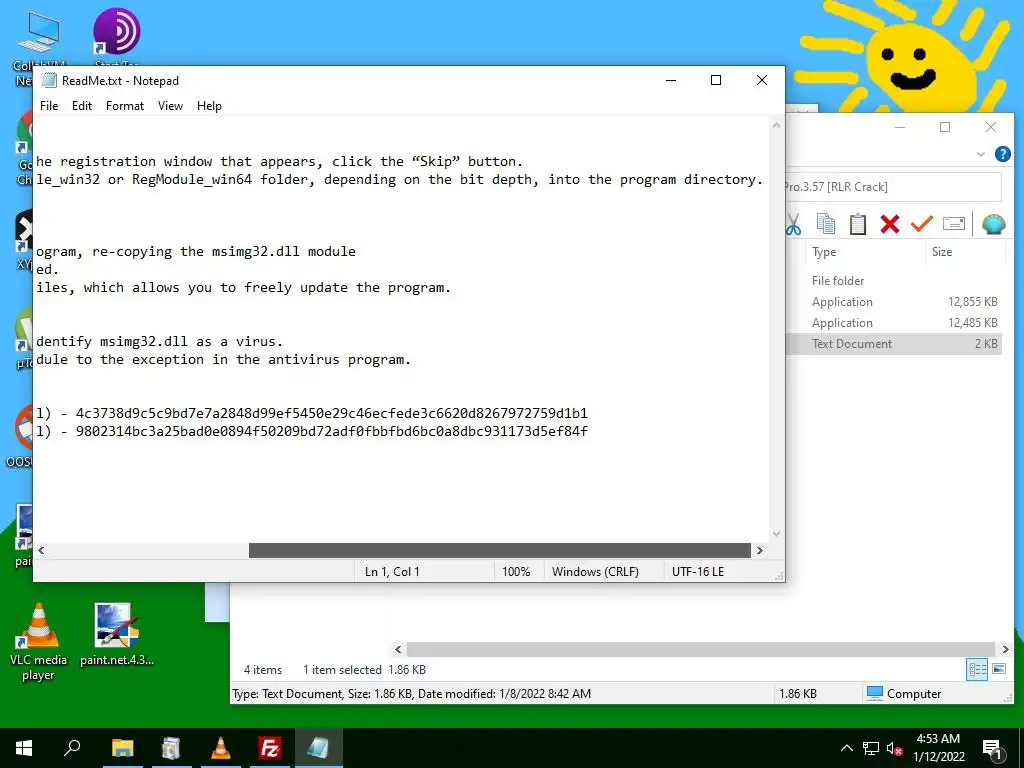Select the Text Document row sized 2 KB
The image size is (1024, 768).
tap(893, 344)
